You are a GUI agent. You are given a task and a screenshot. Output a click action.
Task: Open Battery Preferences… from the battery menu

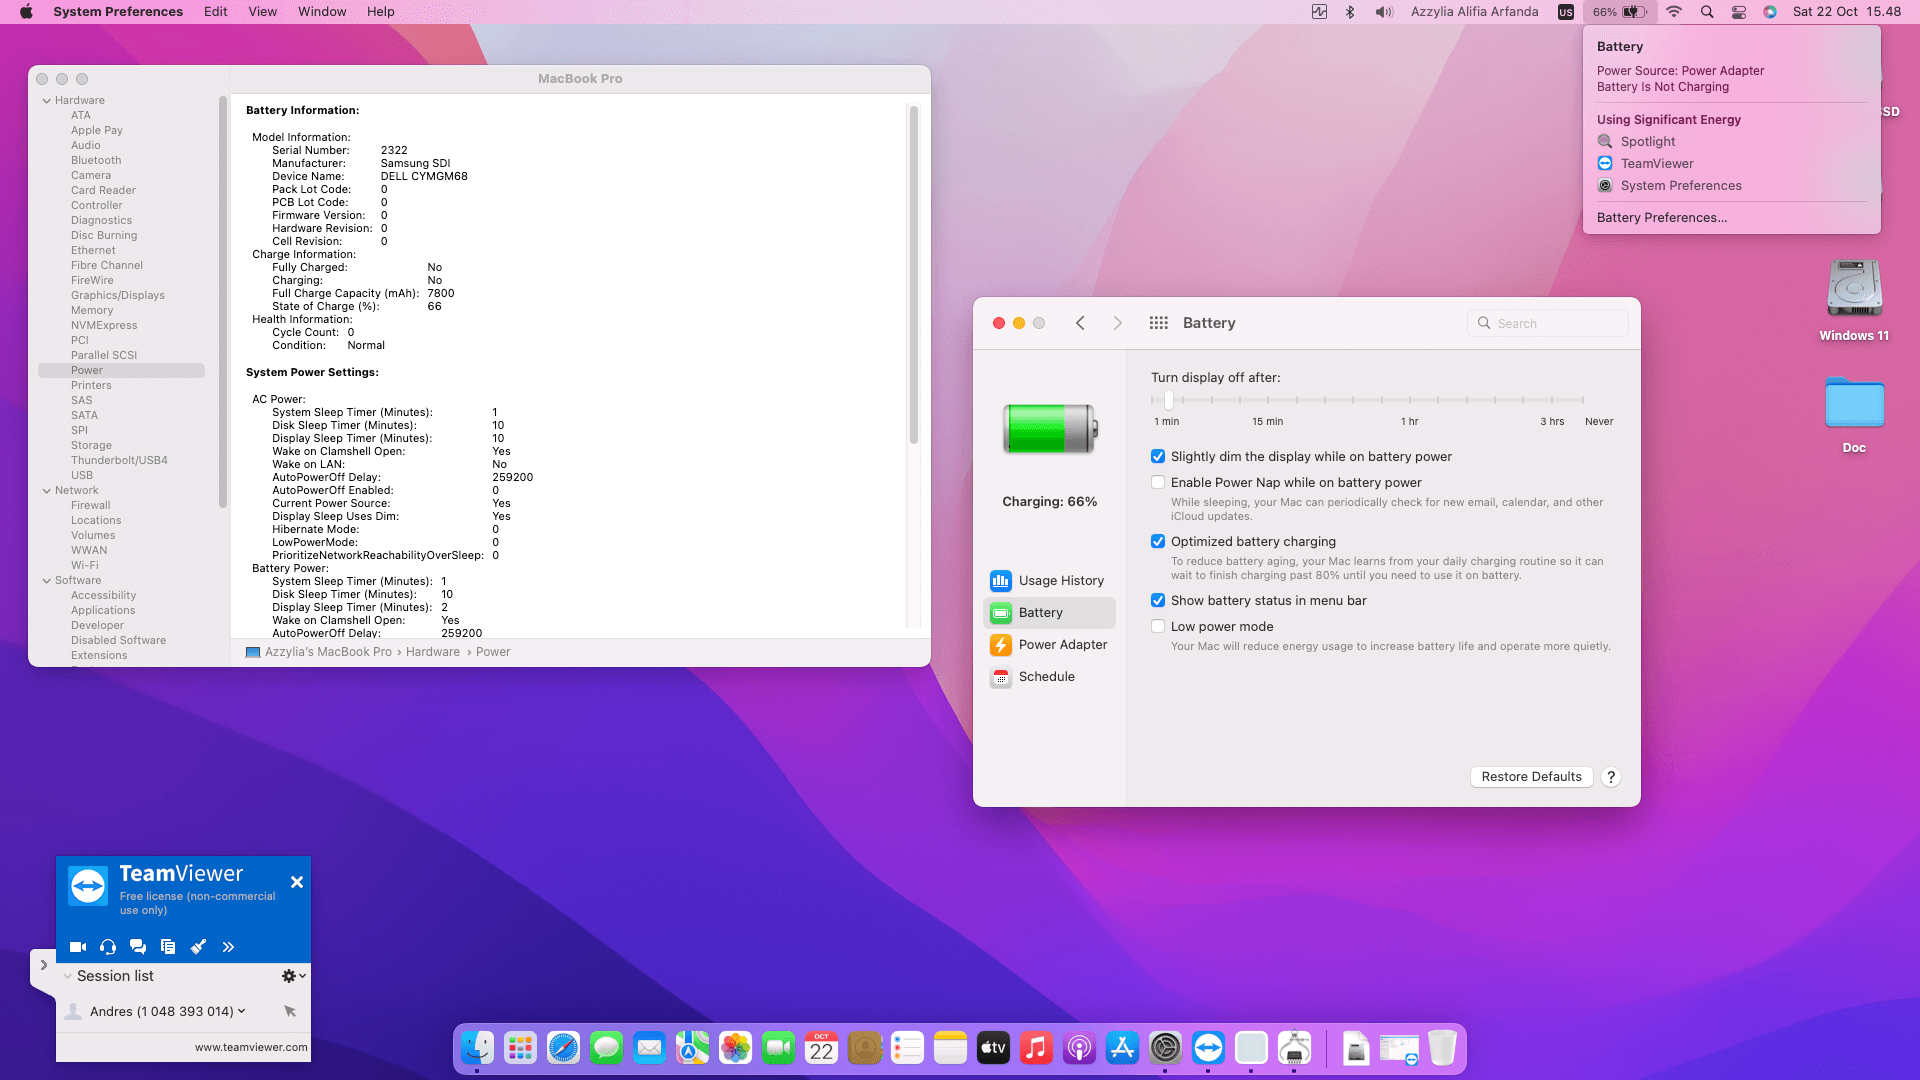1662,218
